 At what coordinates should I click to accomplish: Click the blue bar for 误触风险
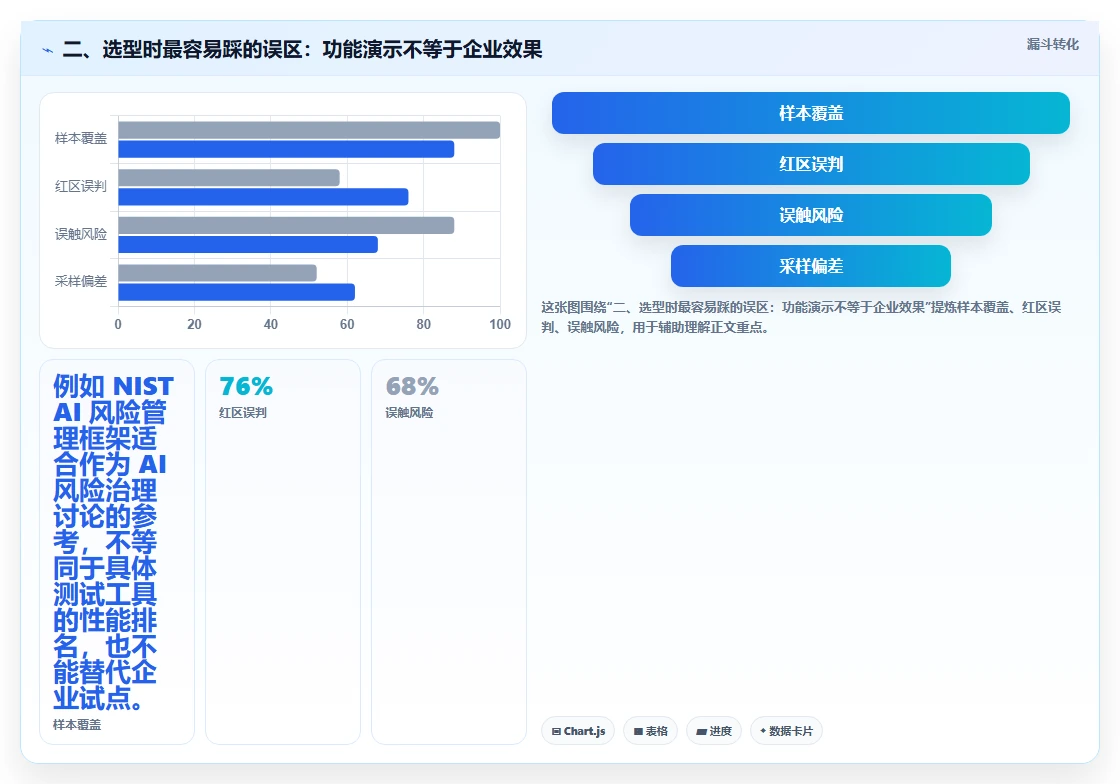pos(248,245)
